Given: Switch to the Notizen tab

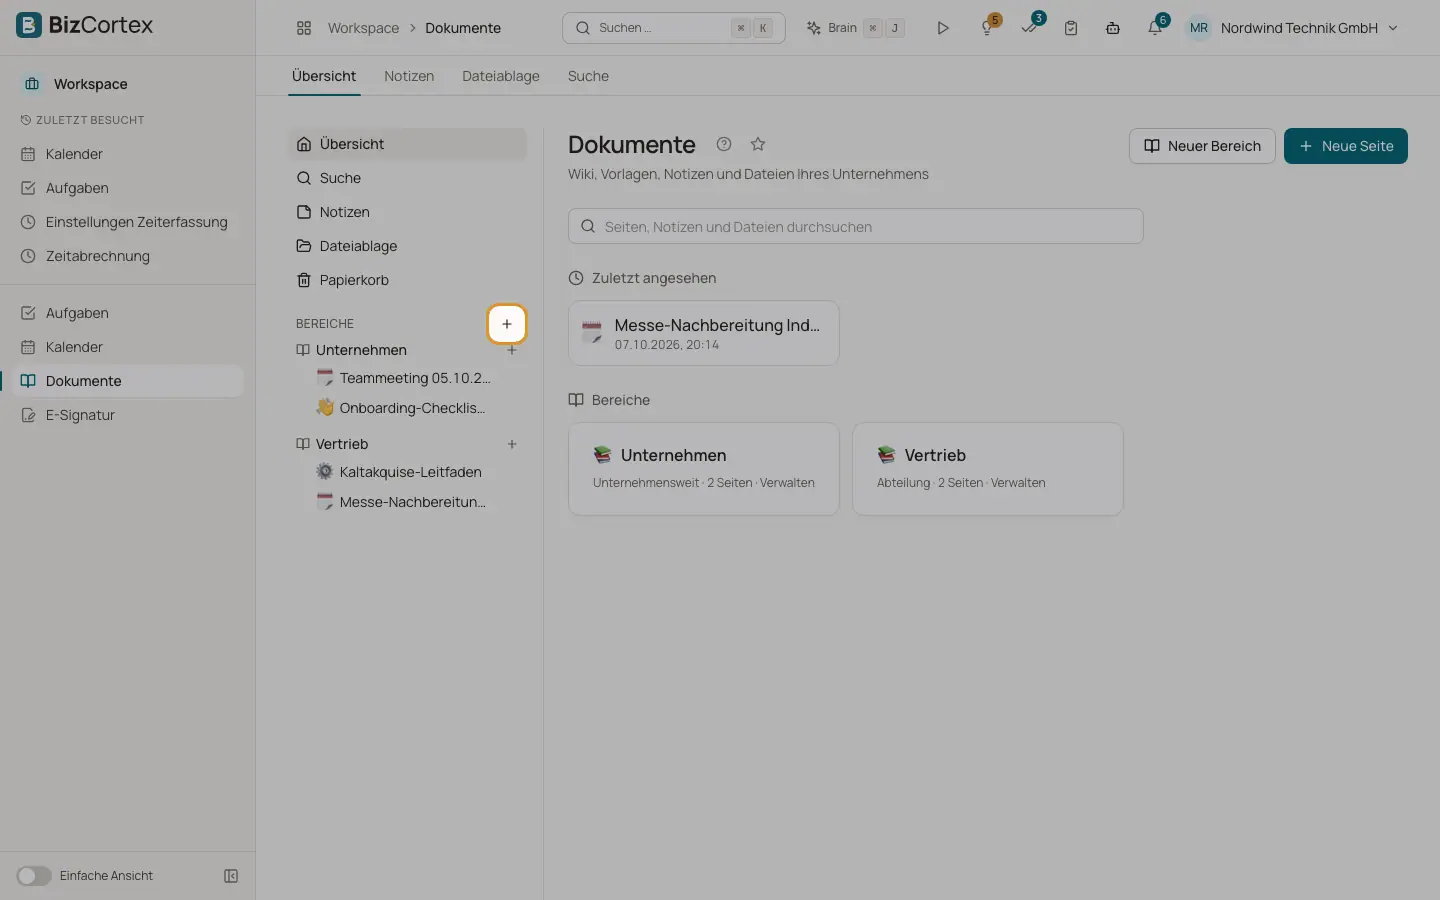Looking at the screenshot, I should coord(409,76).
